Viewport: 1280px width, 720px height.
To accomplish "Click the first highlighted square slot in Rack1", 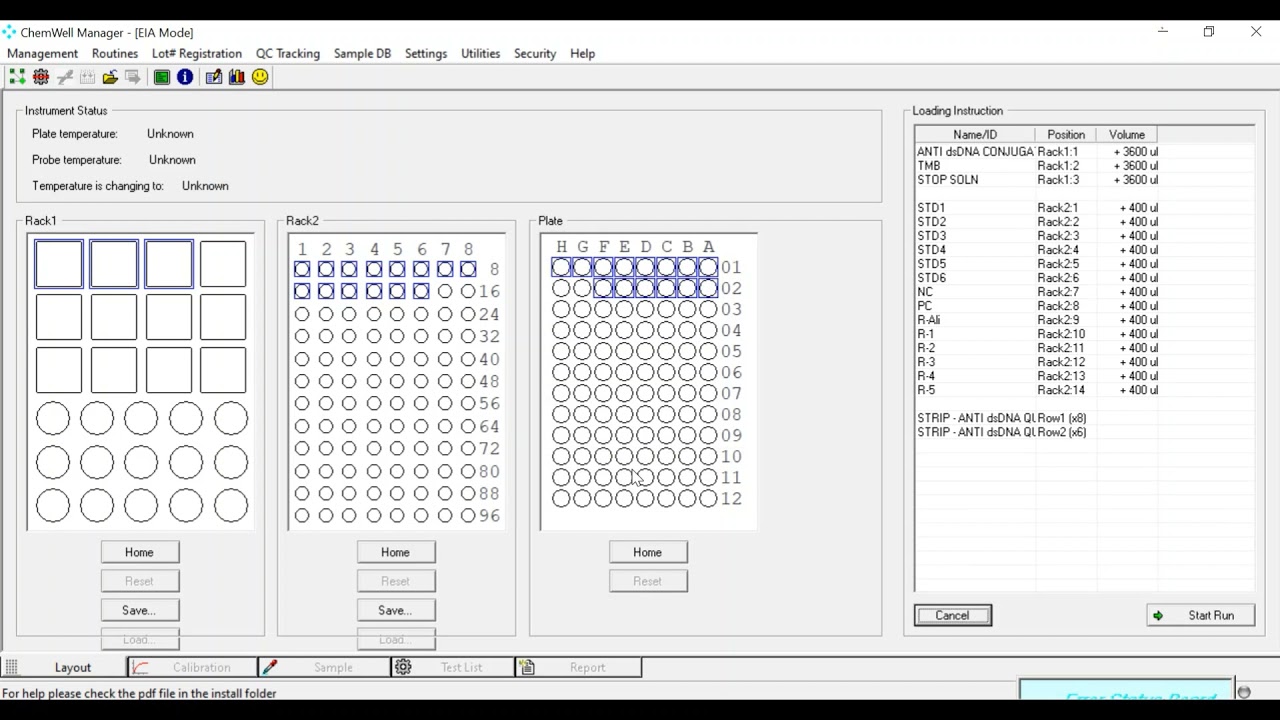I will pos(59,265).
